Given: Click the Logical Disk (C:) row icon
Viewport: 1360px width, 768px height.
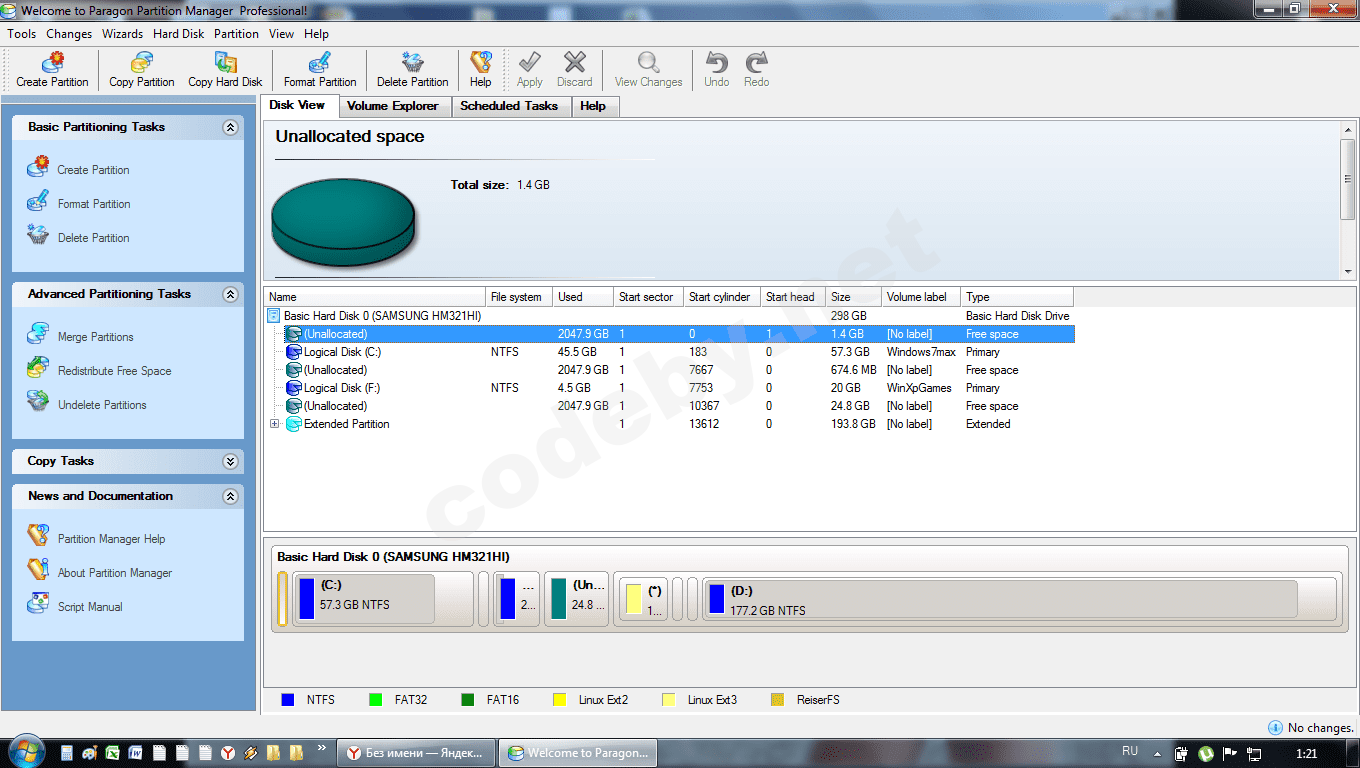Looking at the screenshot, I should (294, 352).
